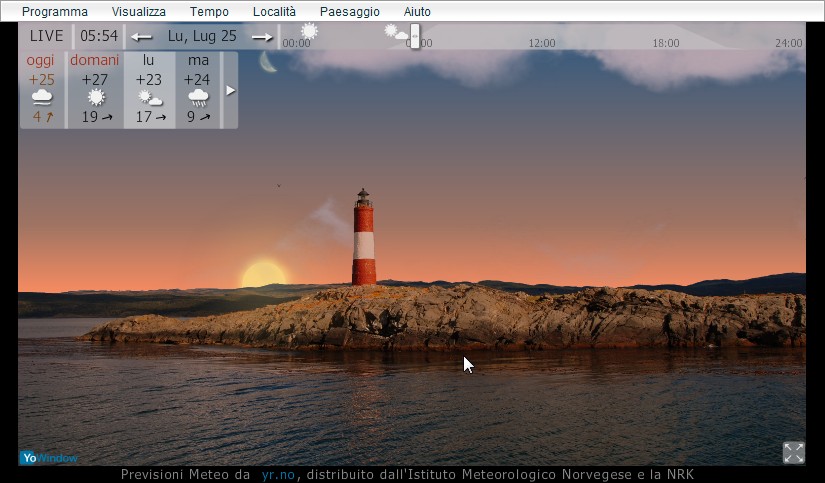
Task: Click the +23 temperature for lu
Action: 148,79
